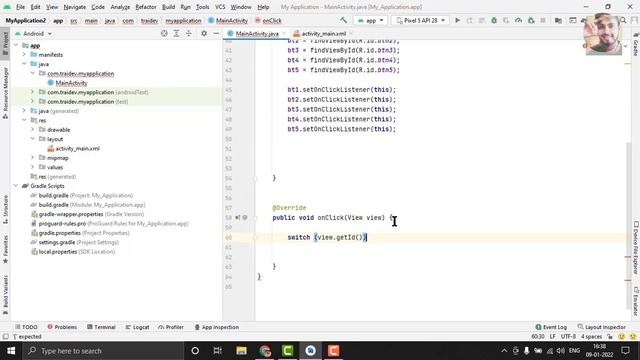
Task: Open the Event Log
Action: click(x=551, y=327)
